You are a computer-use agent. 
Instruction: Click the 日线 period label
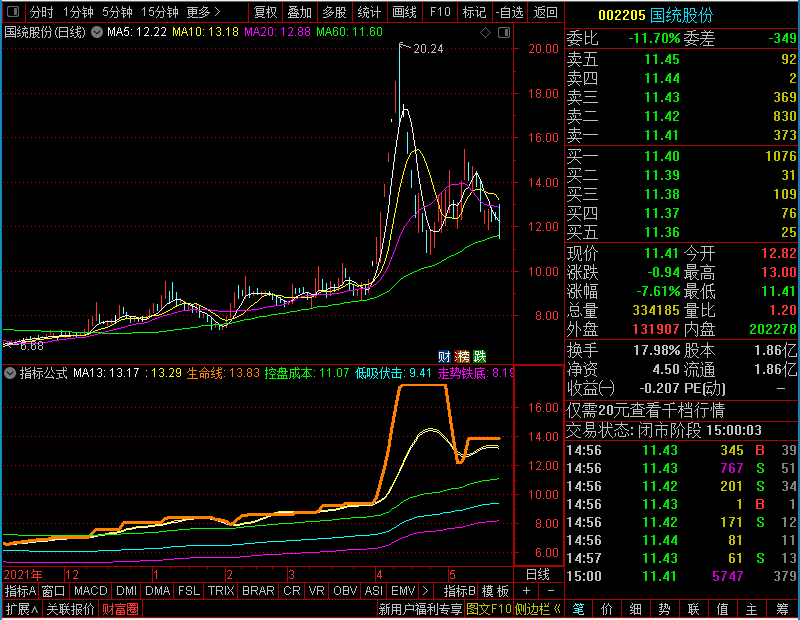538,575
